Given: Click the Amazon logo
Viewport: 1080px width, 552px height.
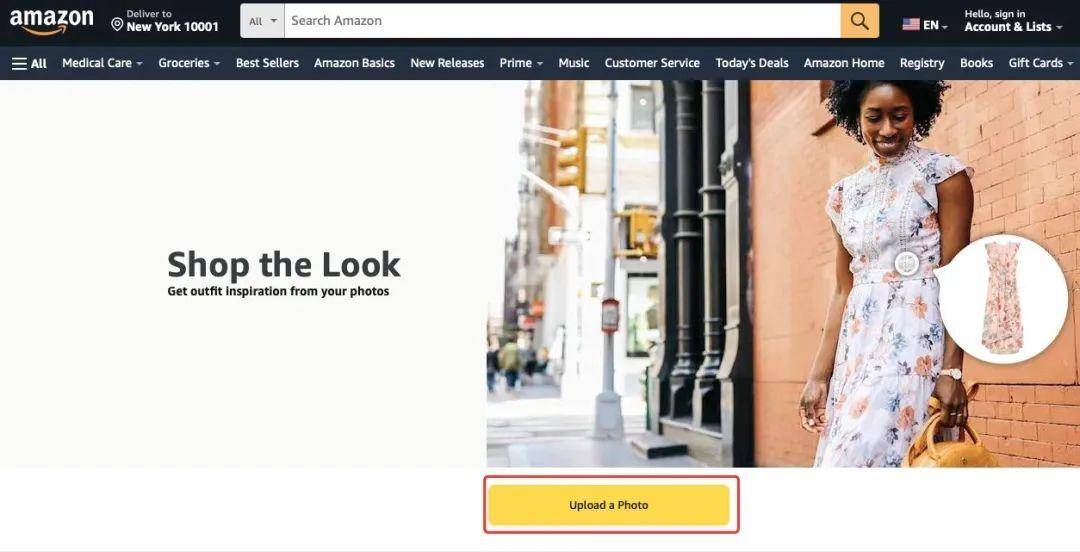Looking at the screenshot, I should (52, 22).
